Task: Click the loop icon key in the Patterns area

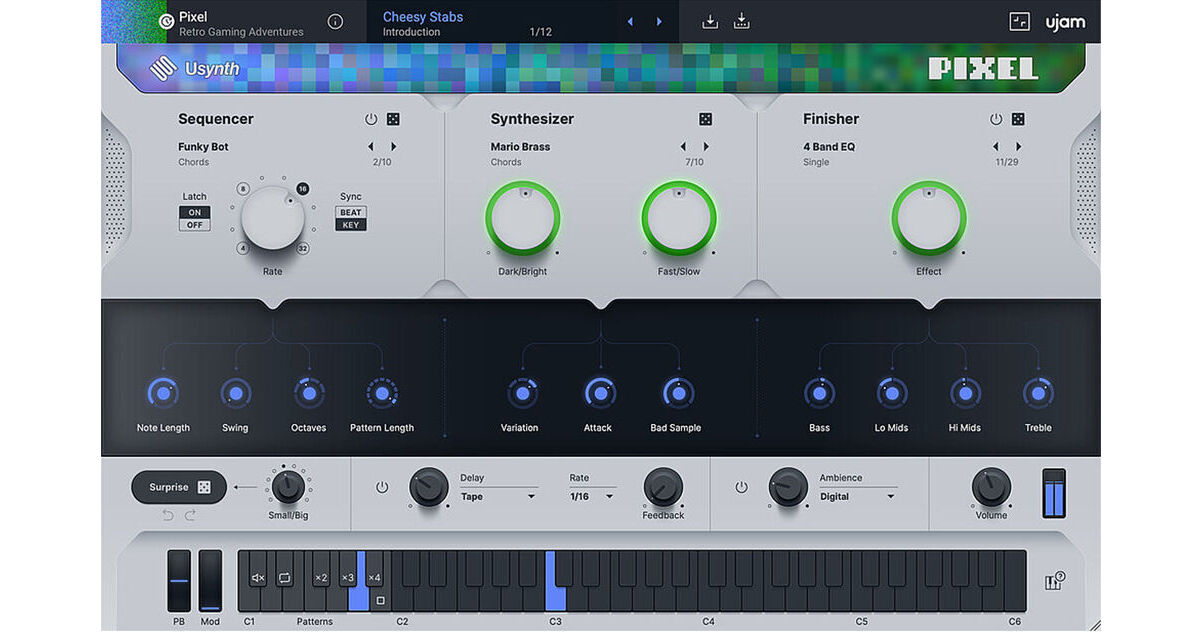Action: point(286,577)
